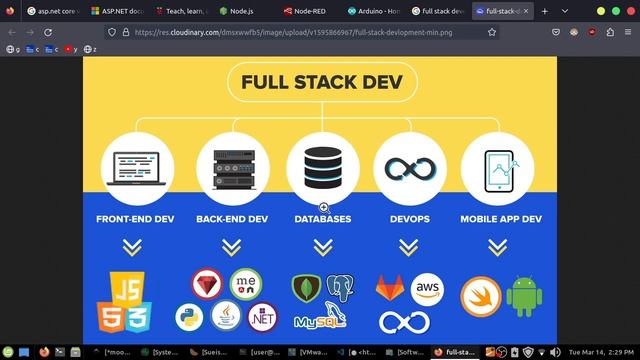Open the full stack dev search tab

click(438, 11)
